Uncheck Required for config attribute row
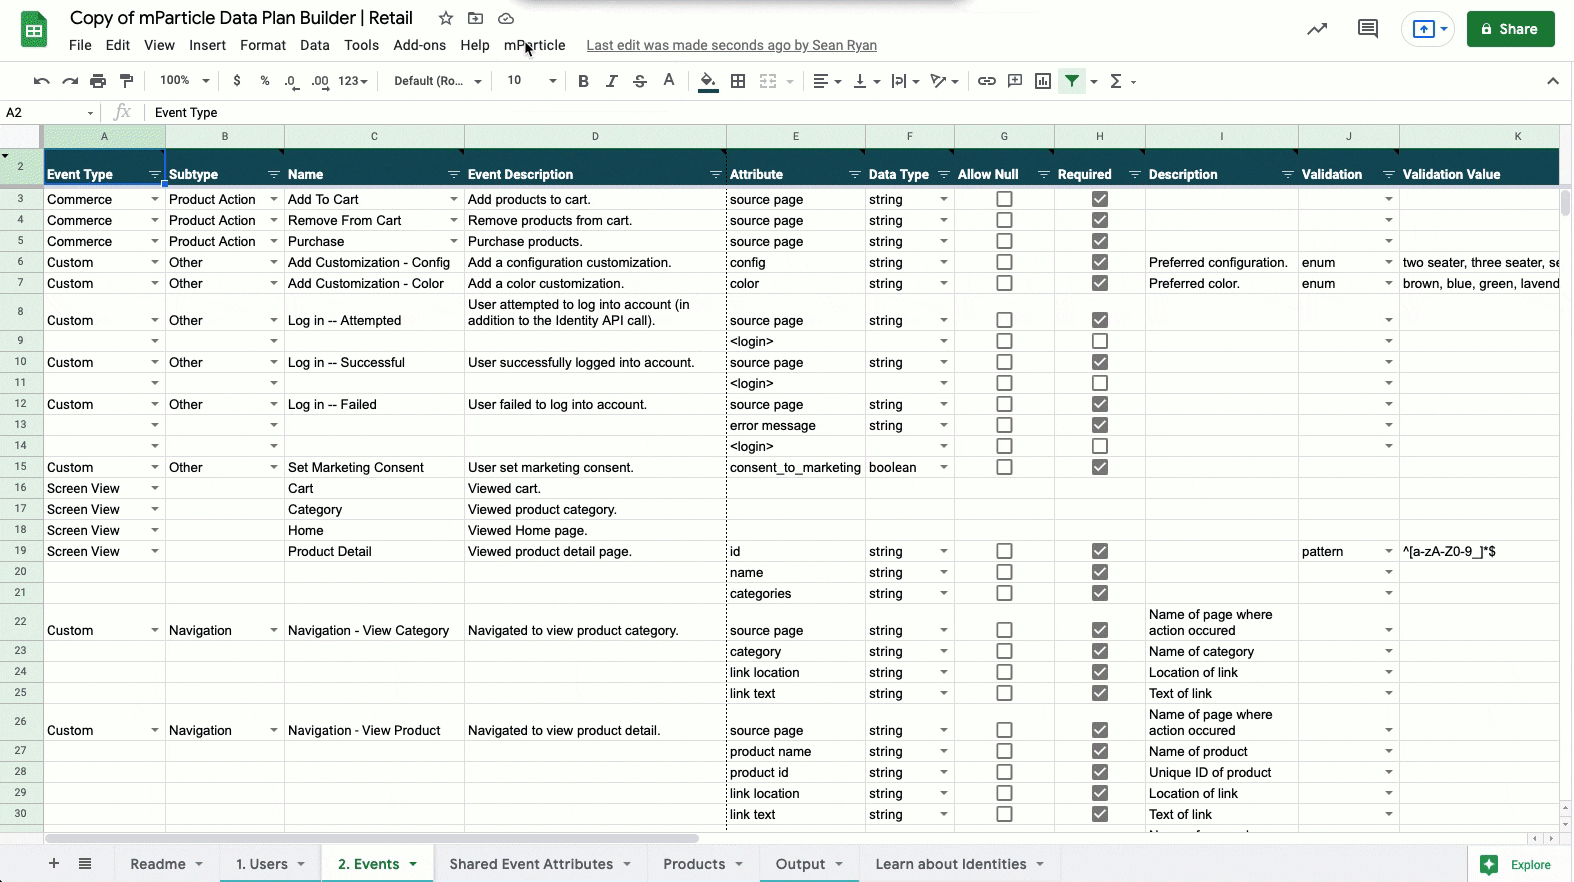Viewport: 1574px width, 882px height. pyautogui.click(x=1100, y=262)
